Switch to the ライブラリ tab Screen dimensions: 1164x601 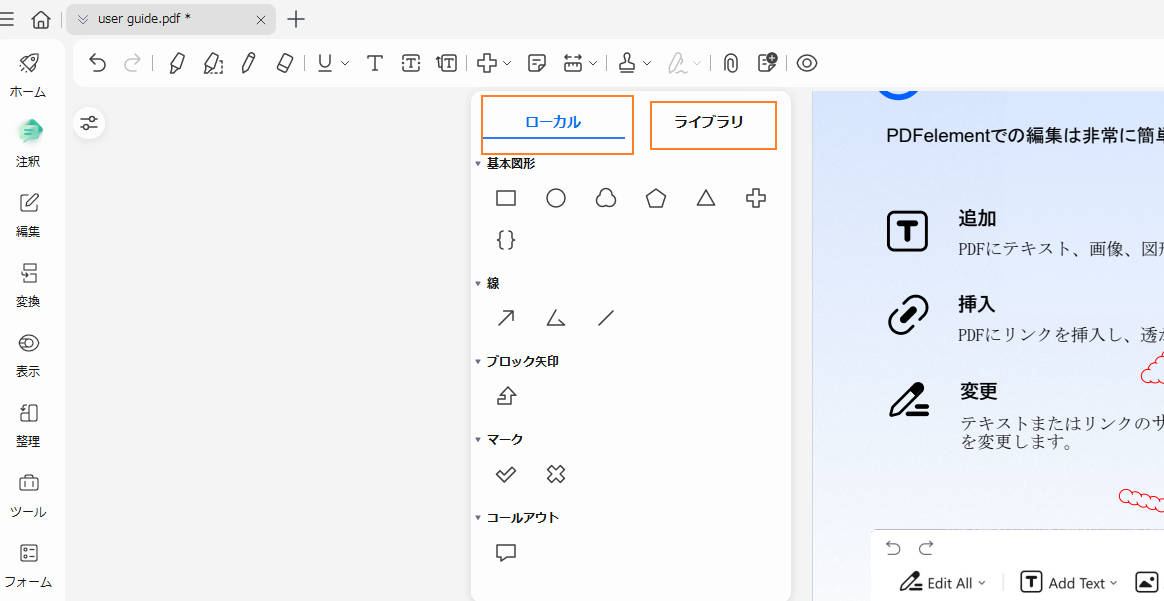(709, 123)
